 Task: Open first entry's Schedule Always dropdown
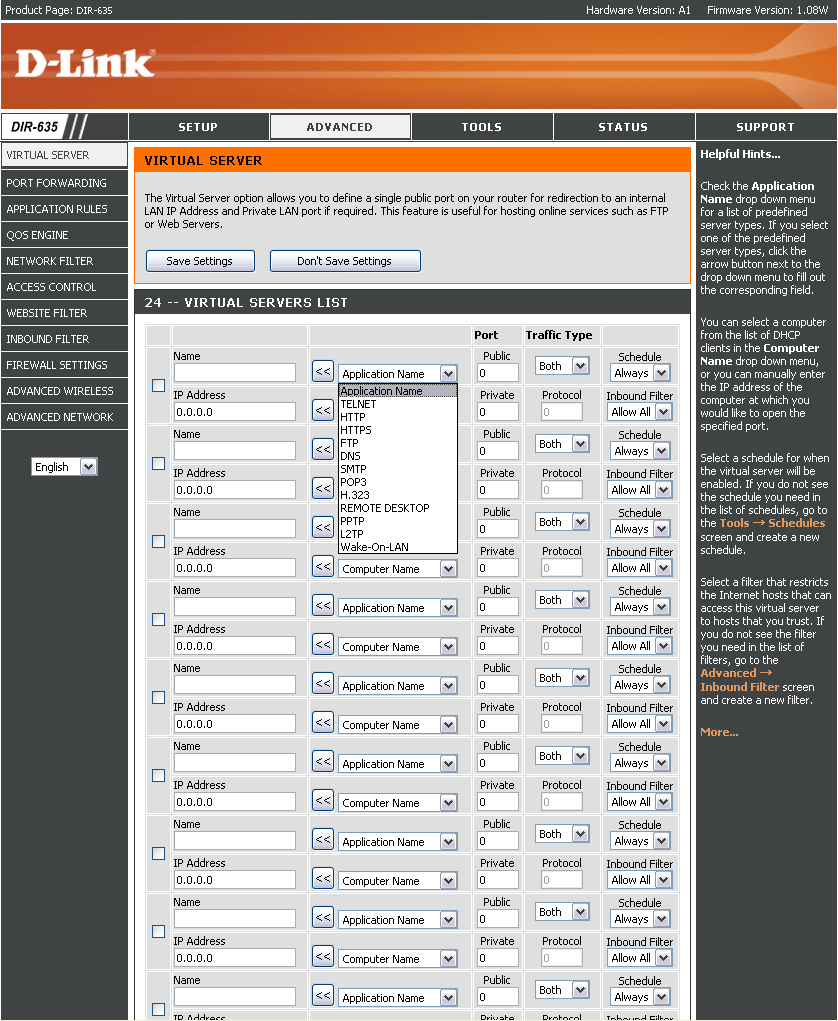[640, 373]
